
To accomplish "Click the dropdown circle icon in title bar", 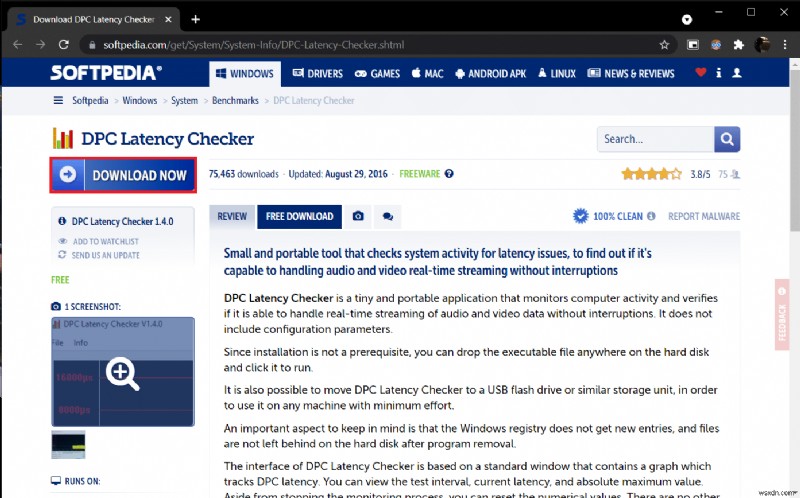I will point(687,19).
